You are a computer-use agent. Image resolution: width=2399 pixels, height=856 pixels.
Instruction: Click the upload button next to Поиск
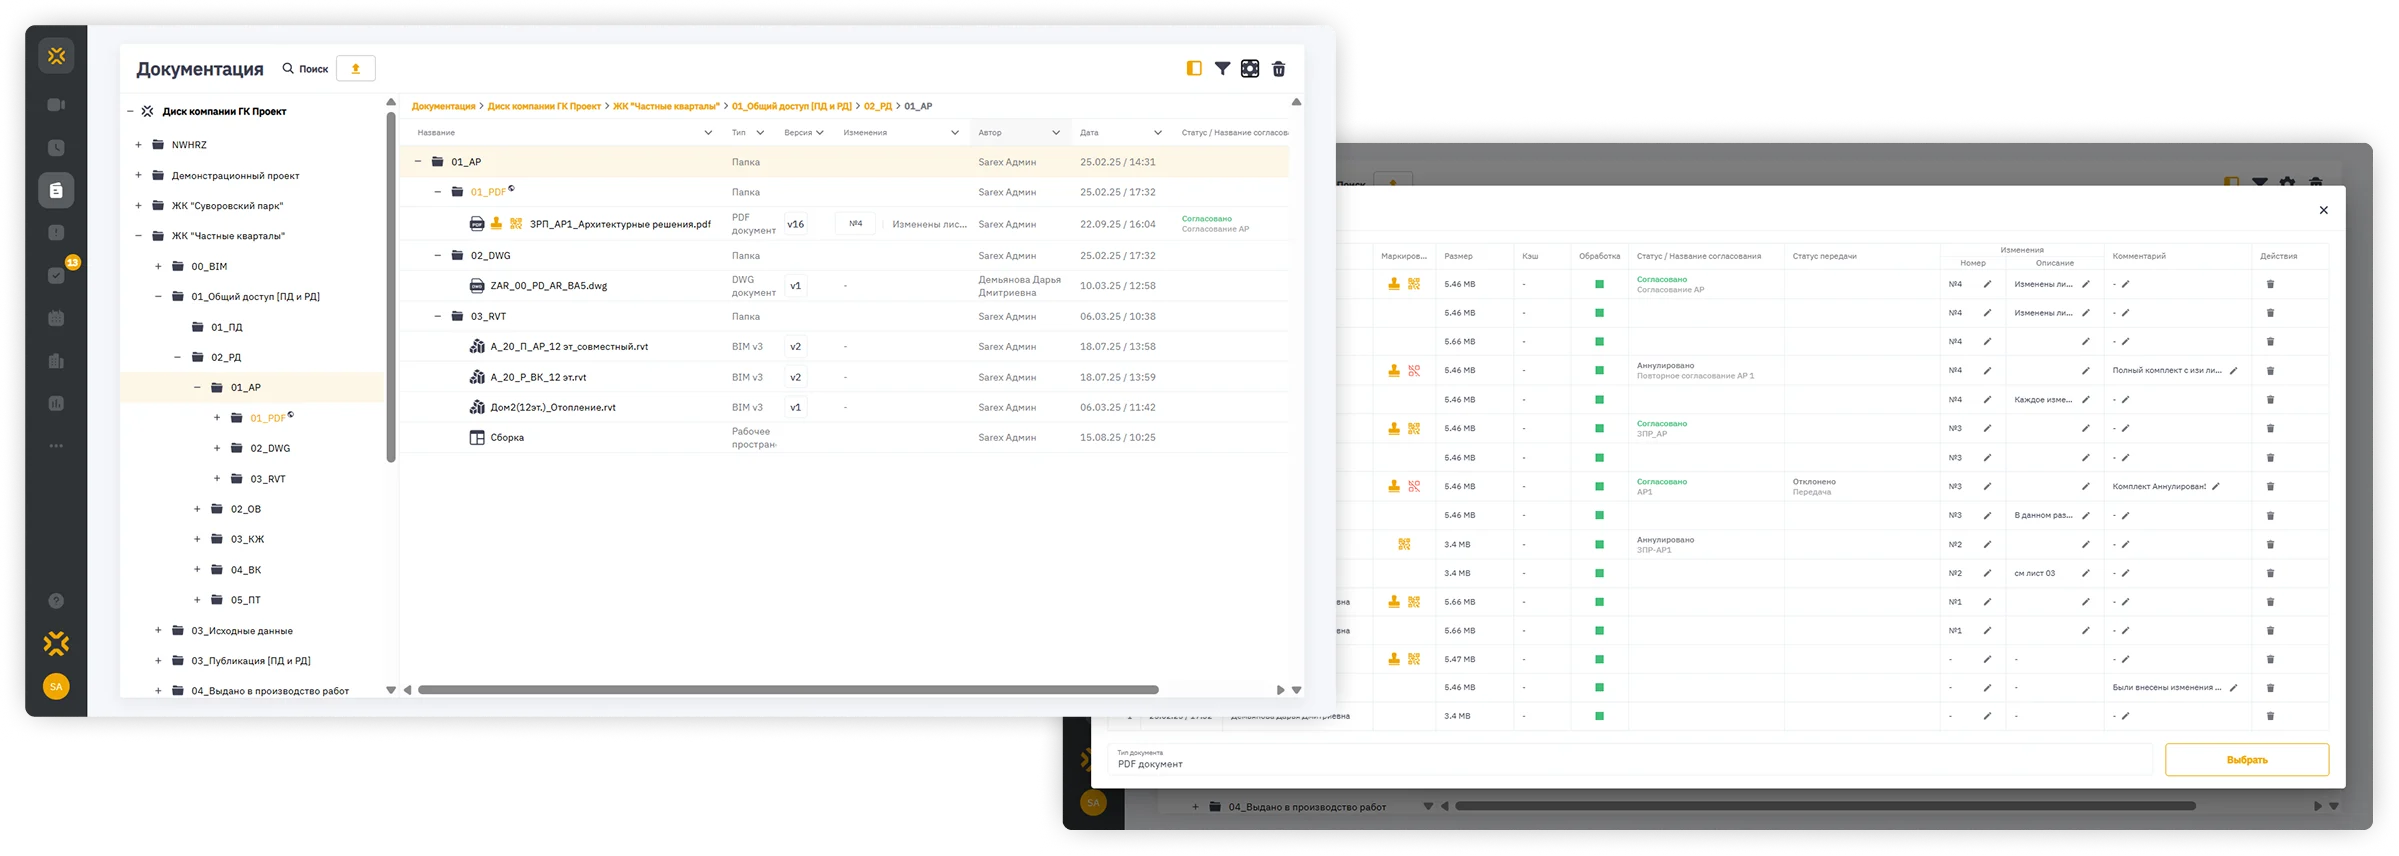coord(355,69)
